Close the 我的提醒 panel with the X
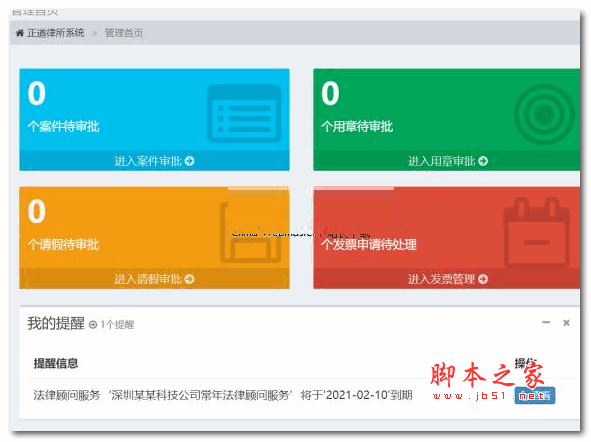591x442 pixels. [566, 323]
